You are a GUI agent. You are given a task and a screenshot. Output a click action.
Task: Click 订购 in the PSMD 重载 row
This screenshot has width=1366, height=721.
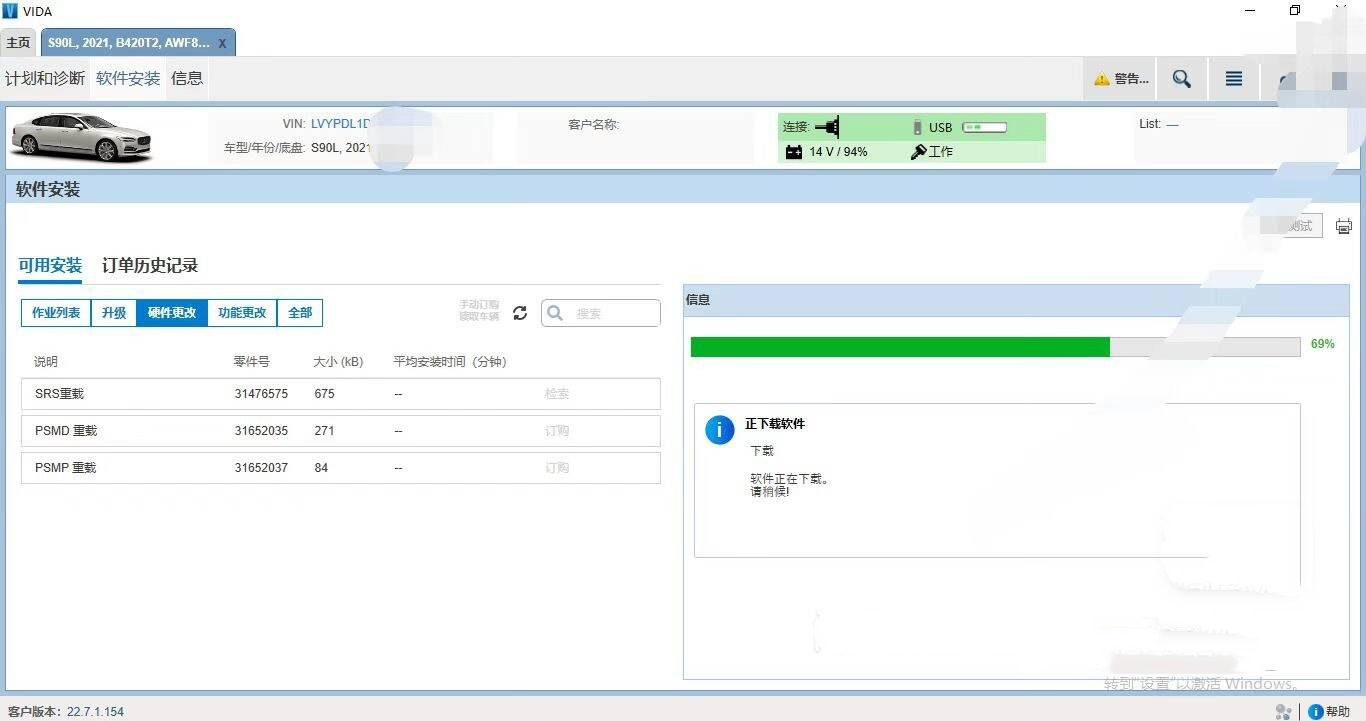(557, 431)
